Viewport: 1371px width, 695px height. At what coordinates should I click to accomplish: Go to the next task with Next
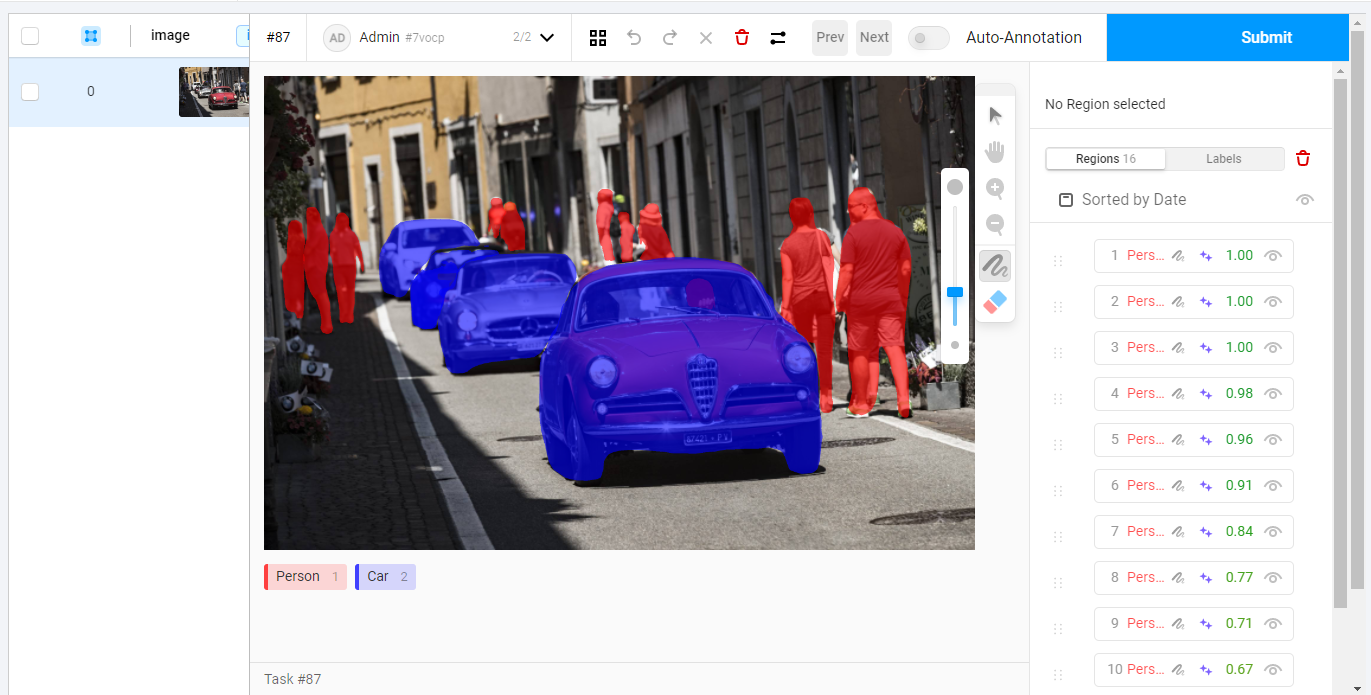pos(873,37)
